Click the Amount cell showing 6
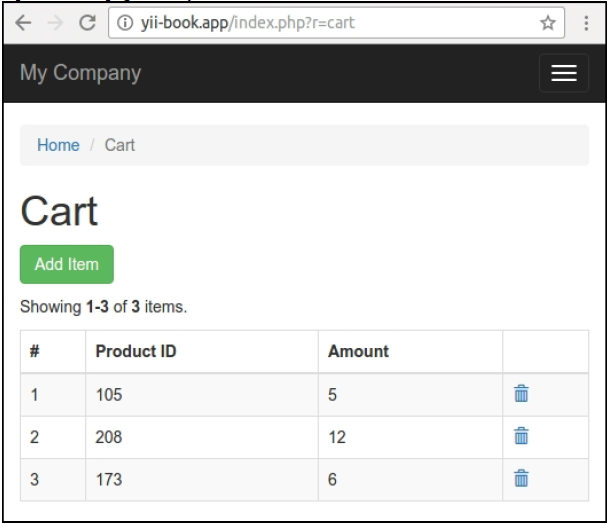This screenshot has height=524, width=609. [x=333, y=480]
